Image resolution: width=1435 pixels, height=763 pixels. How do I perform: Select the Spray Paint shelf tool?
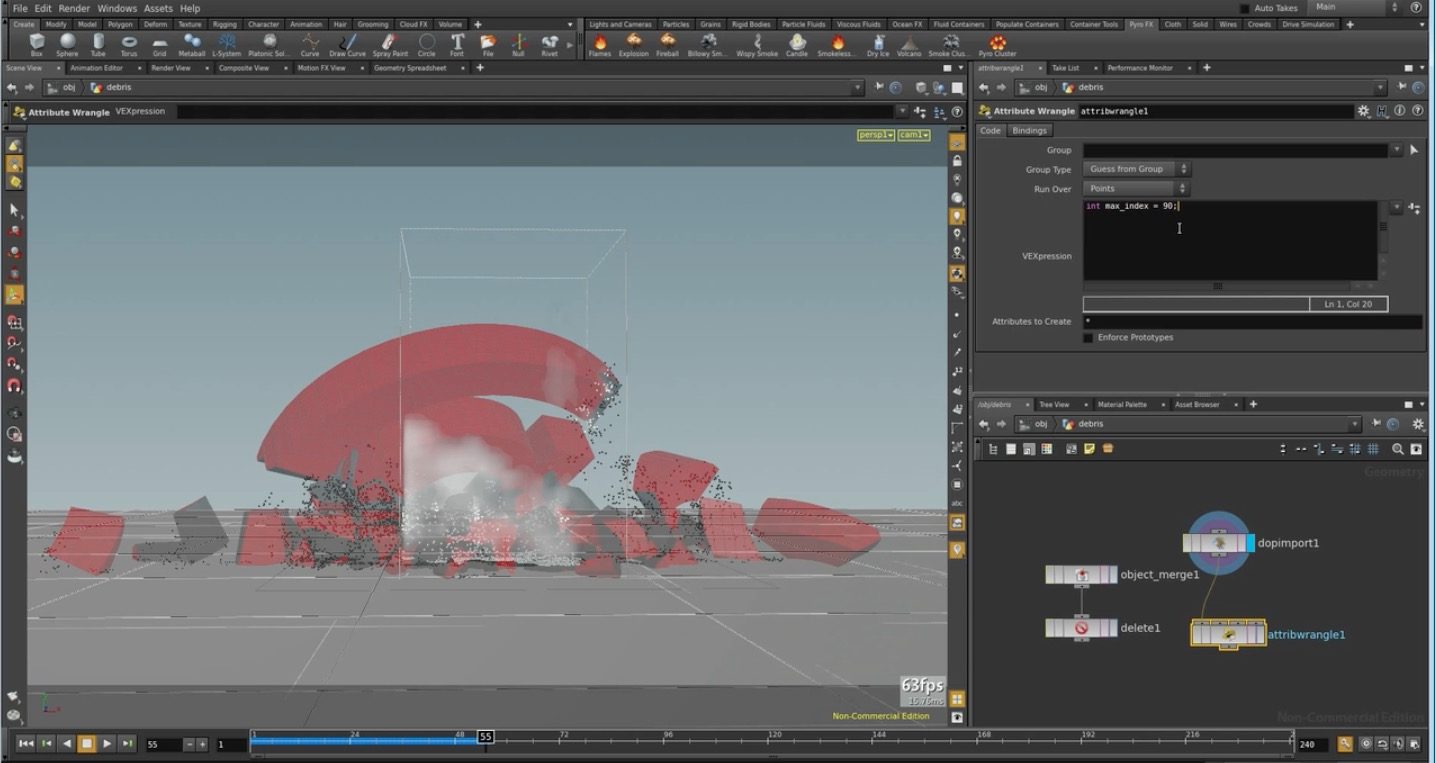pos(390,45)
